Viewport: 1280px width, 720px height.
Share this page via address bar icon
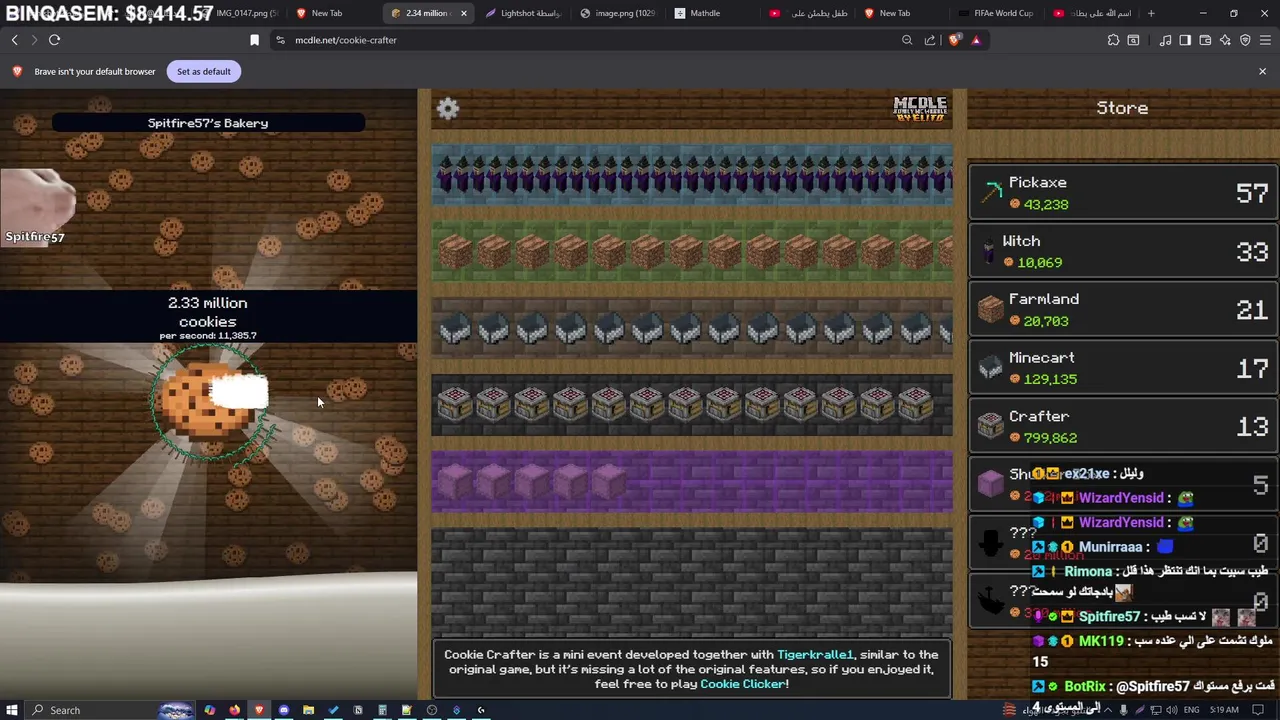click(x=930, y=40)
